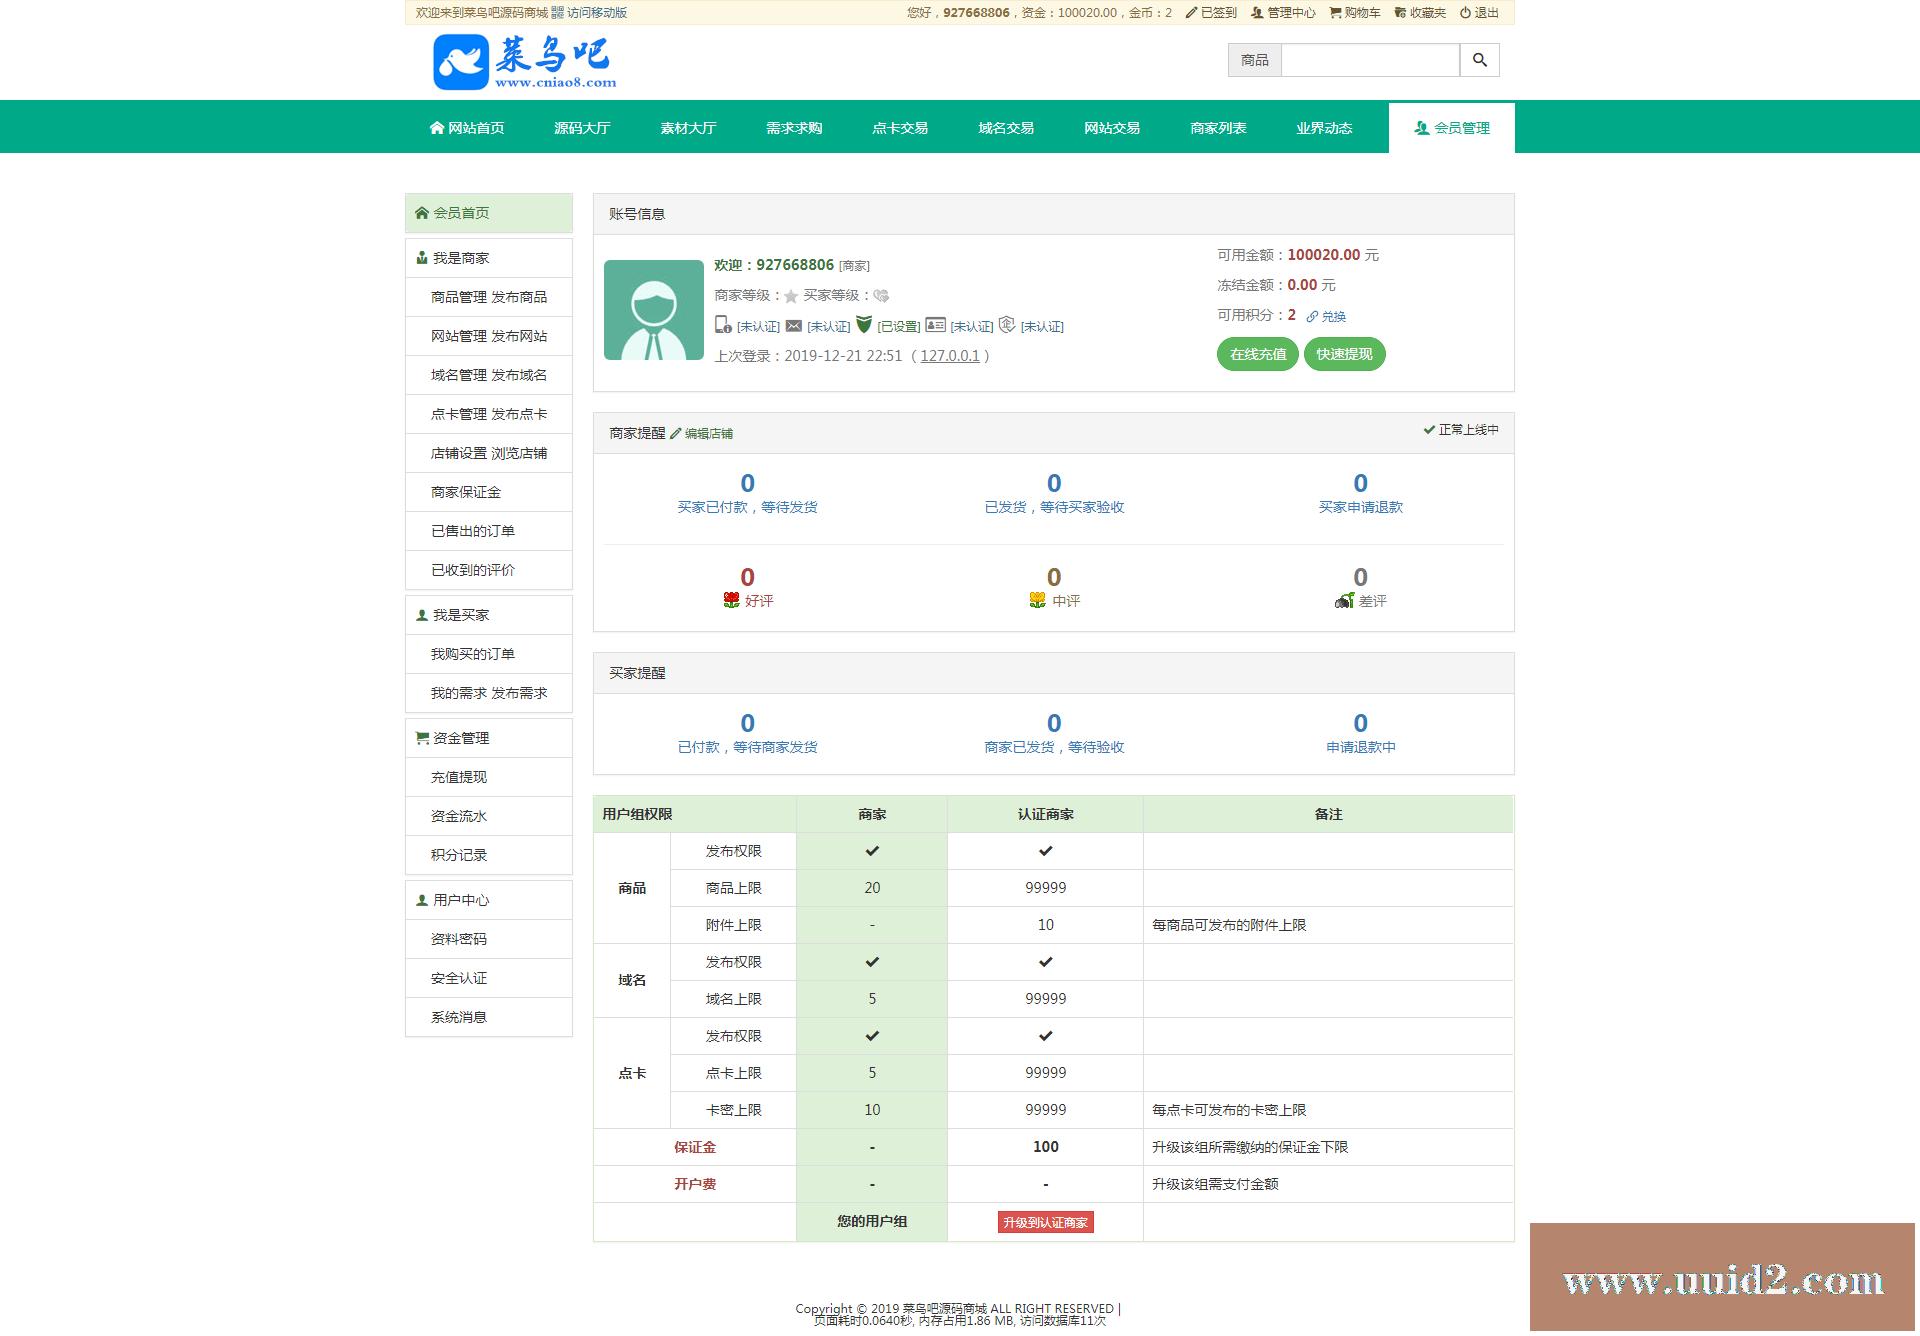
Task: Open the 商品 search category dropdown
Action: tap(1255, 60)
